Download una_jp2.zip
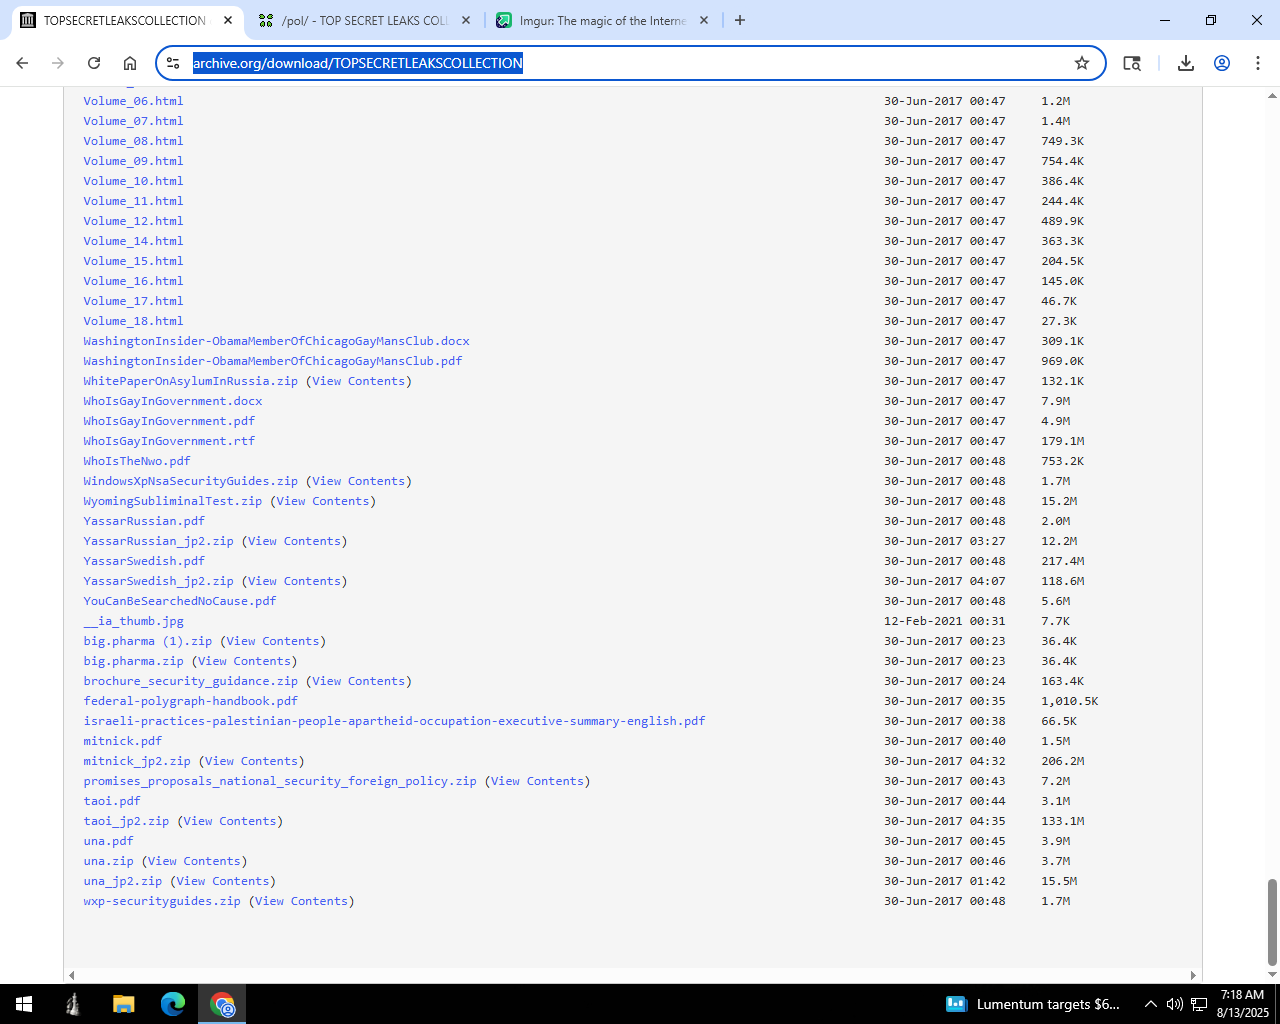 click(123, 881)
